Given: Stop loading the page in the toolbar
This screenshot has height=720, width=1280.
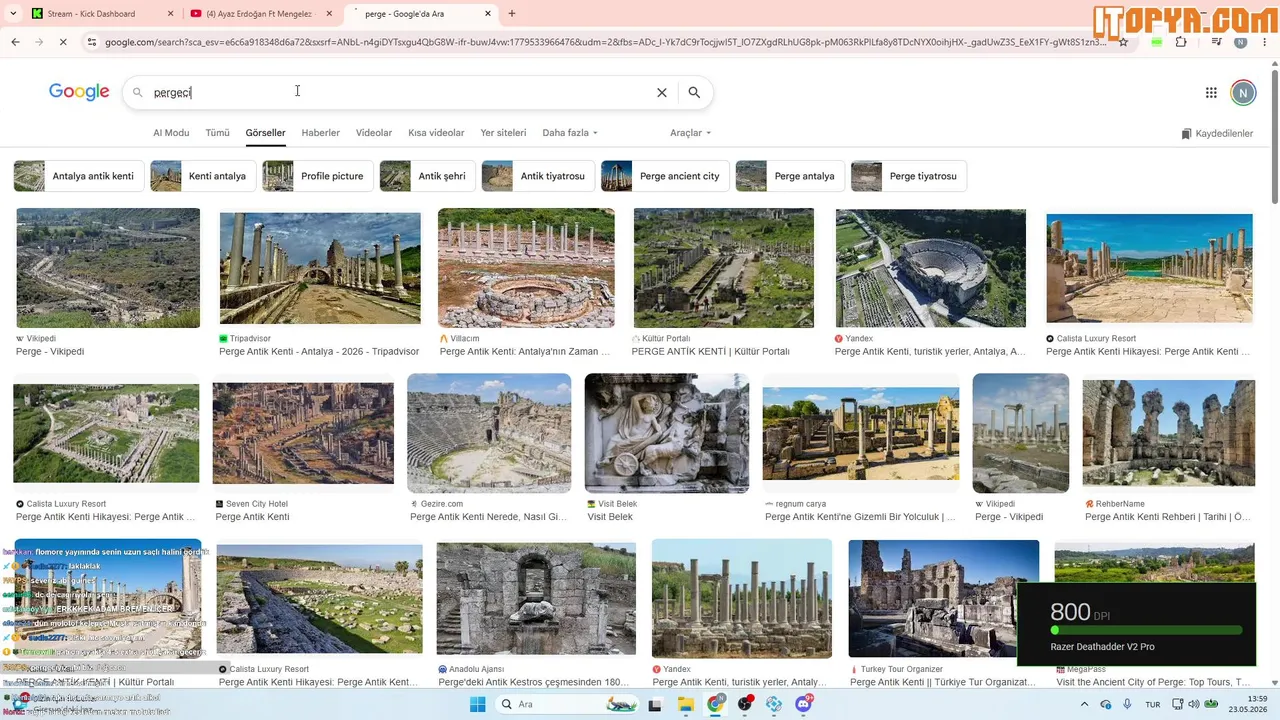Looking at the screenshot, I should (62, 42).
